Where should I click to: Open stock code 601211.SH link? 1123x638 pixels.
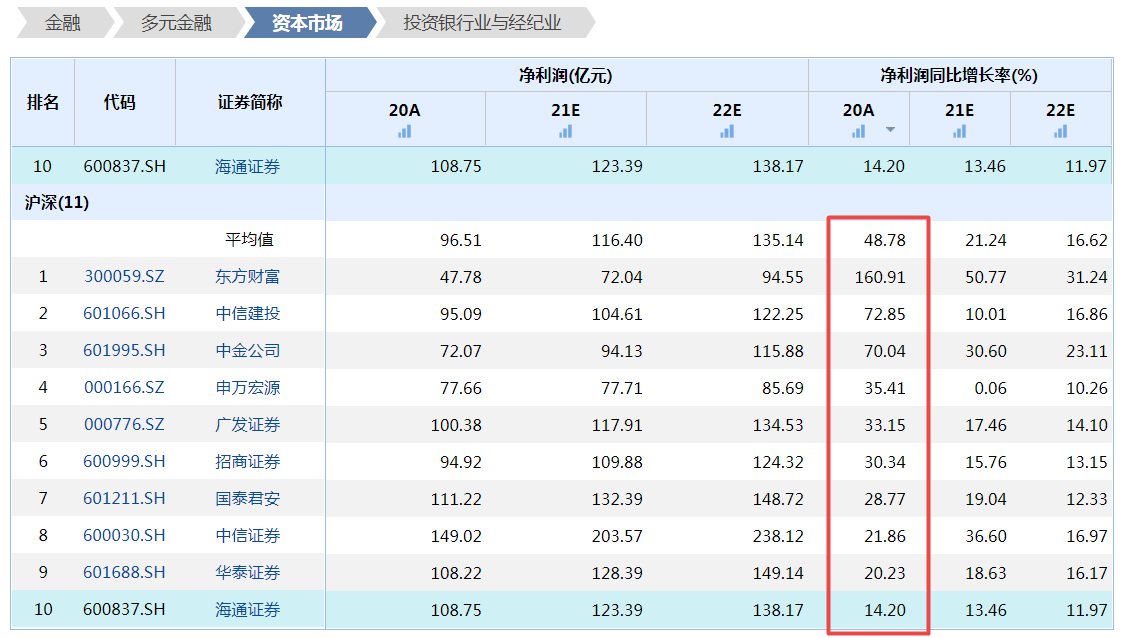pyautogui.click(x=125, y=498)
